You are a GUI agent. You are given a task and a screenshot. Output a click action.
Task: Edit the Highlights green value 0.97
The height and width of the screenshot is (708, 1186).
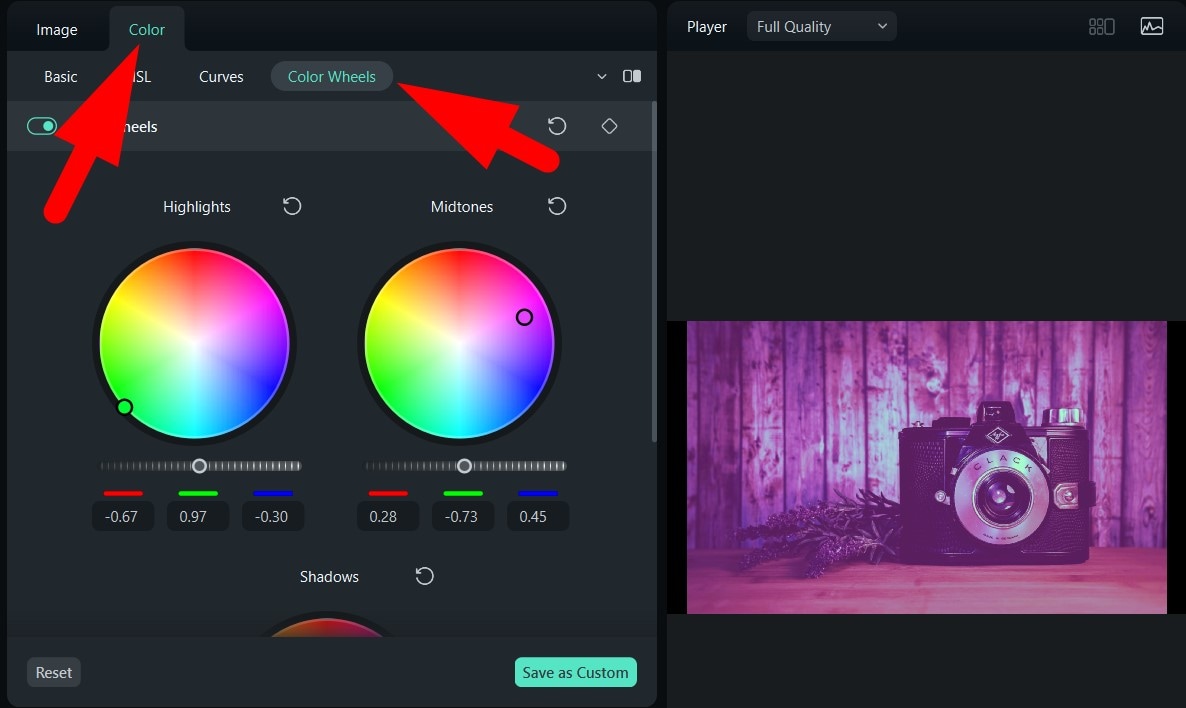point(197,517)
